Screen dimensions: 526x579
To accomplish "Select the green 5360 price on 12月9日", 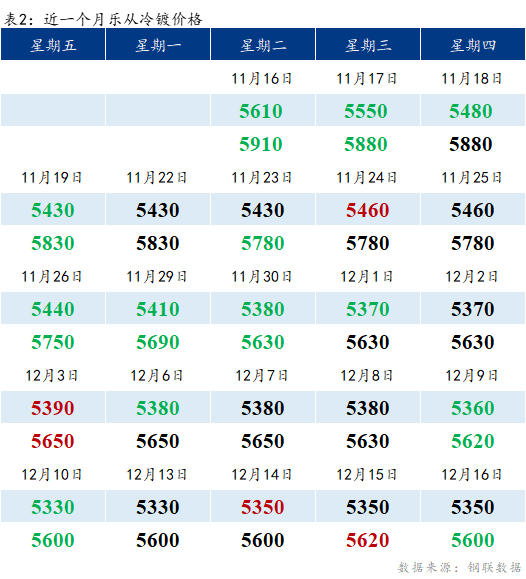I will point(472,408).
